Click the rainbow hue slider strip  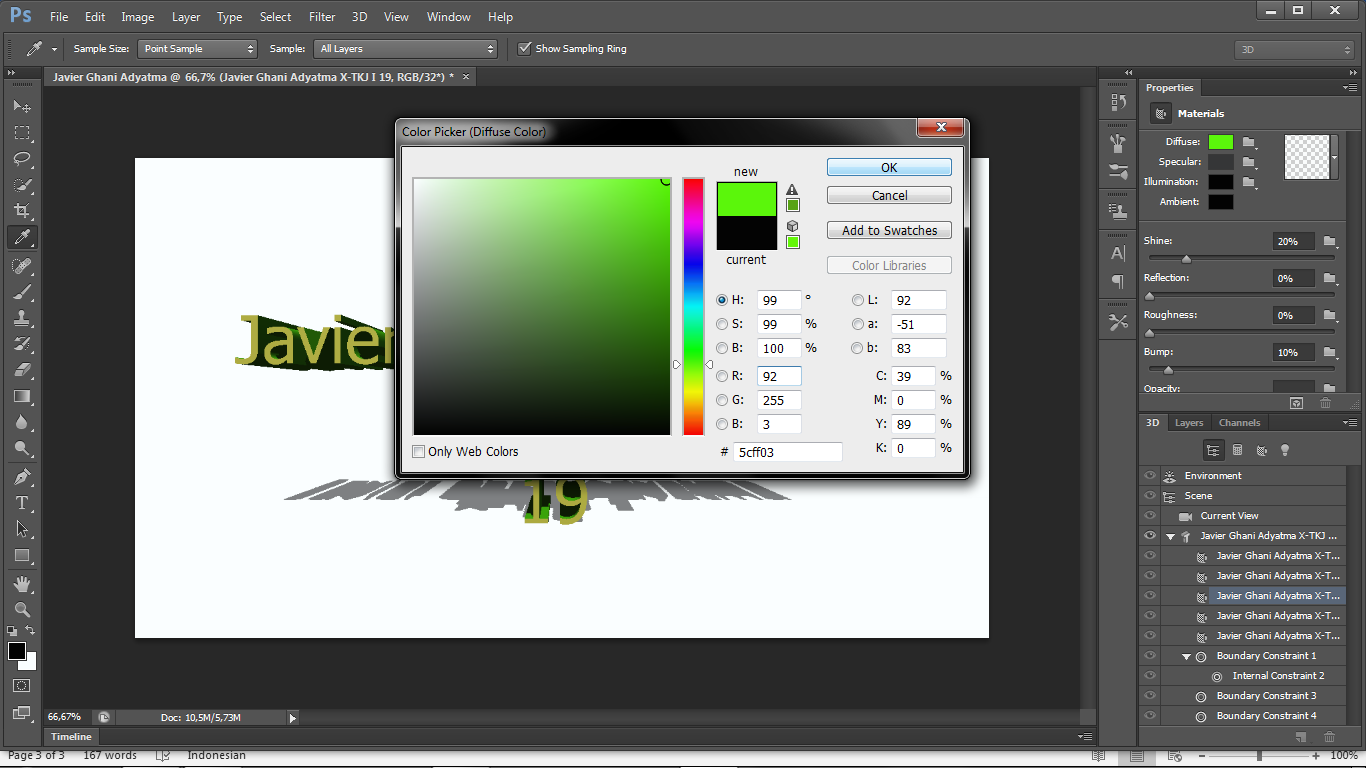click(693, 306)
